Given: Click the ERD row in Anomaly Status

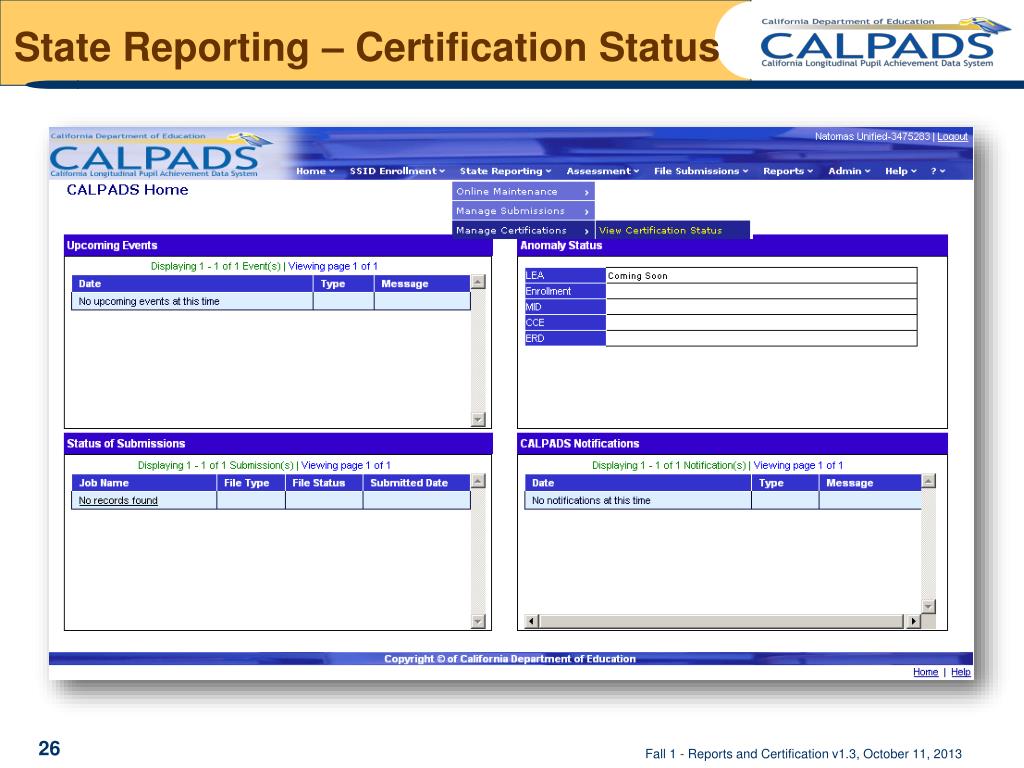Looking at the screenshot, I should [x=721, y=338].
